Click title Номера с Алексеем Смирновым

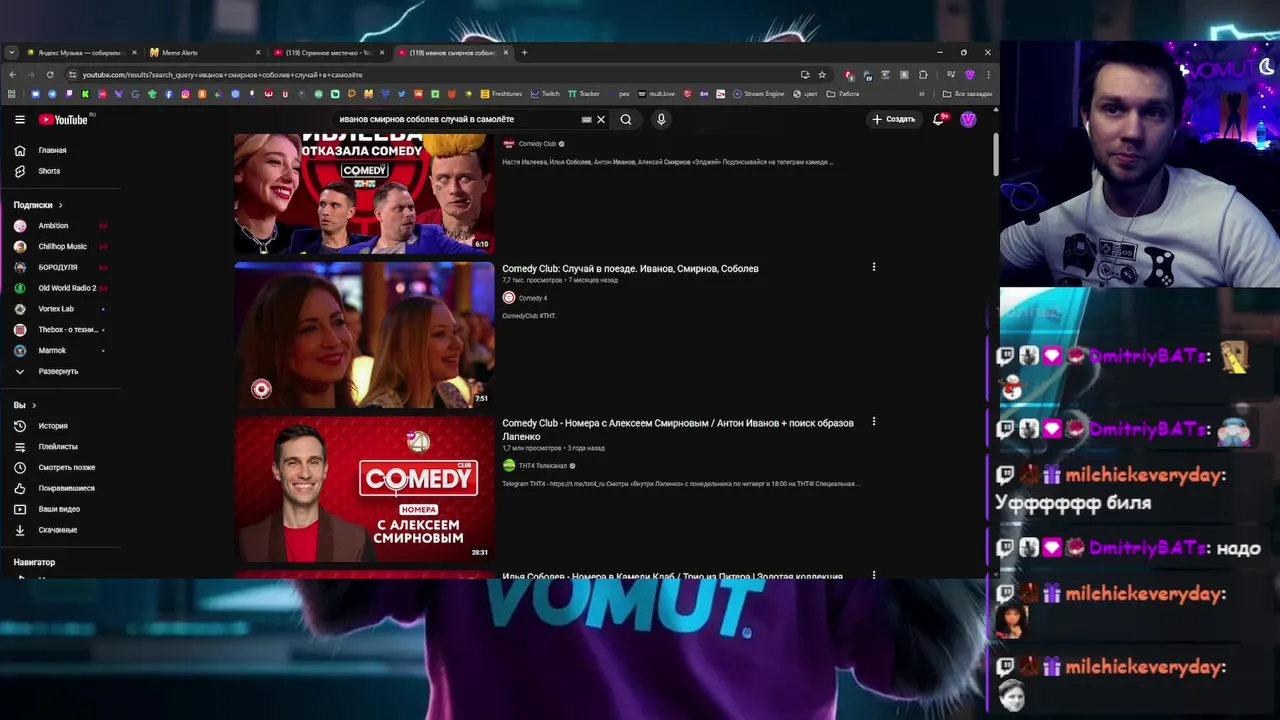pos(678,430)
